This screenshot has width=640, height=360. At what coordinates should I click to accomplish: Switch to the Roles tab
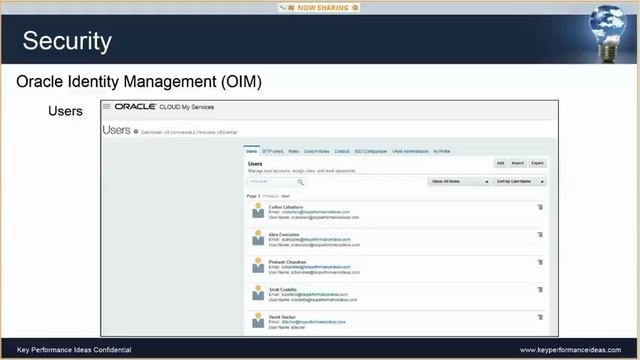(294, 151)
